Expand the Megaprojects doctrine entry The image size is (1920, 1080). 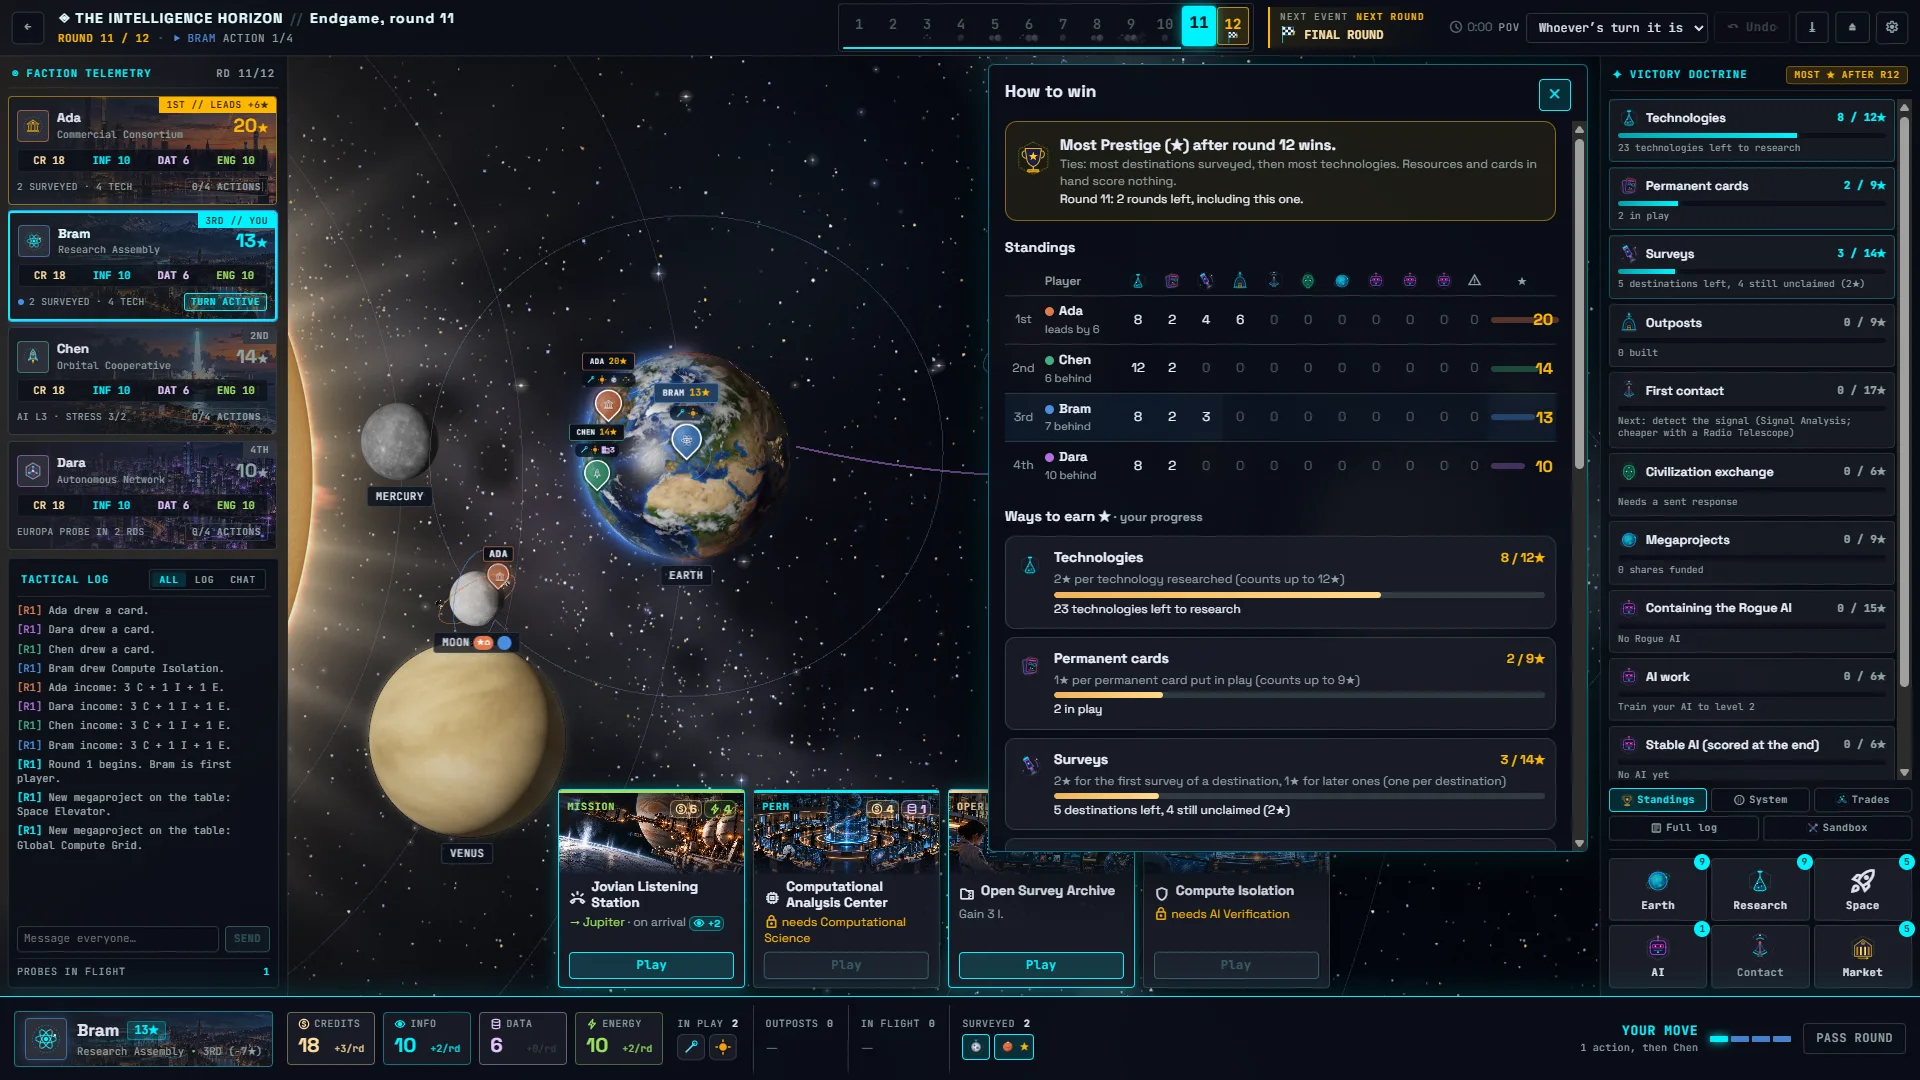(x=1752, y=554)
